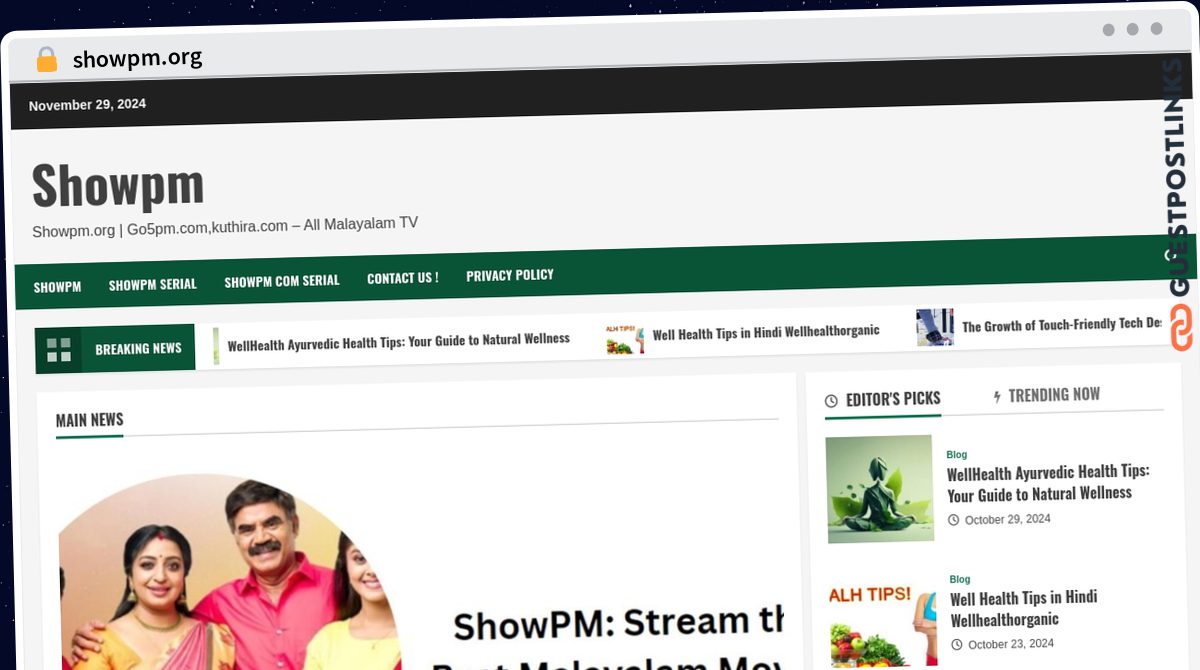Image resolution: width=1200 pixels, height=670 pixels.
Task: Click the small thumbnail beside Well Health Tips ticker
Action: (x=625, y=337)
